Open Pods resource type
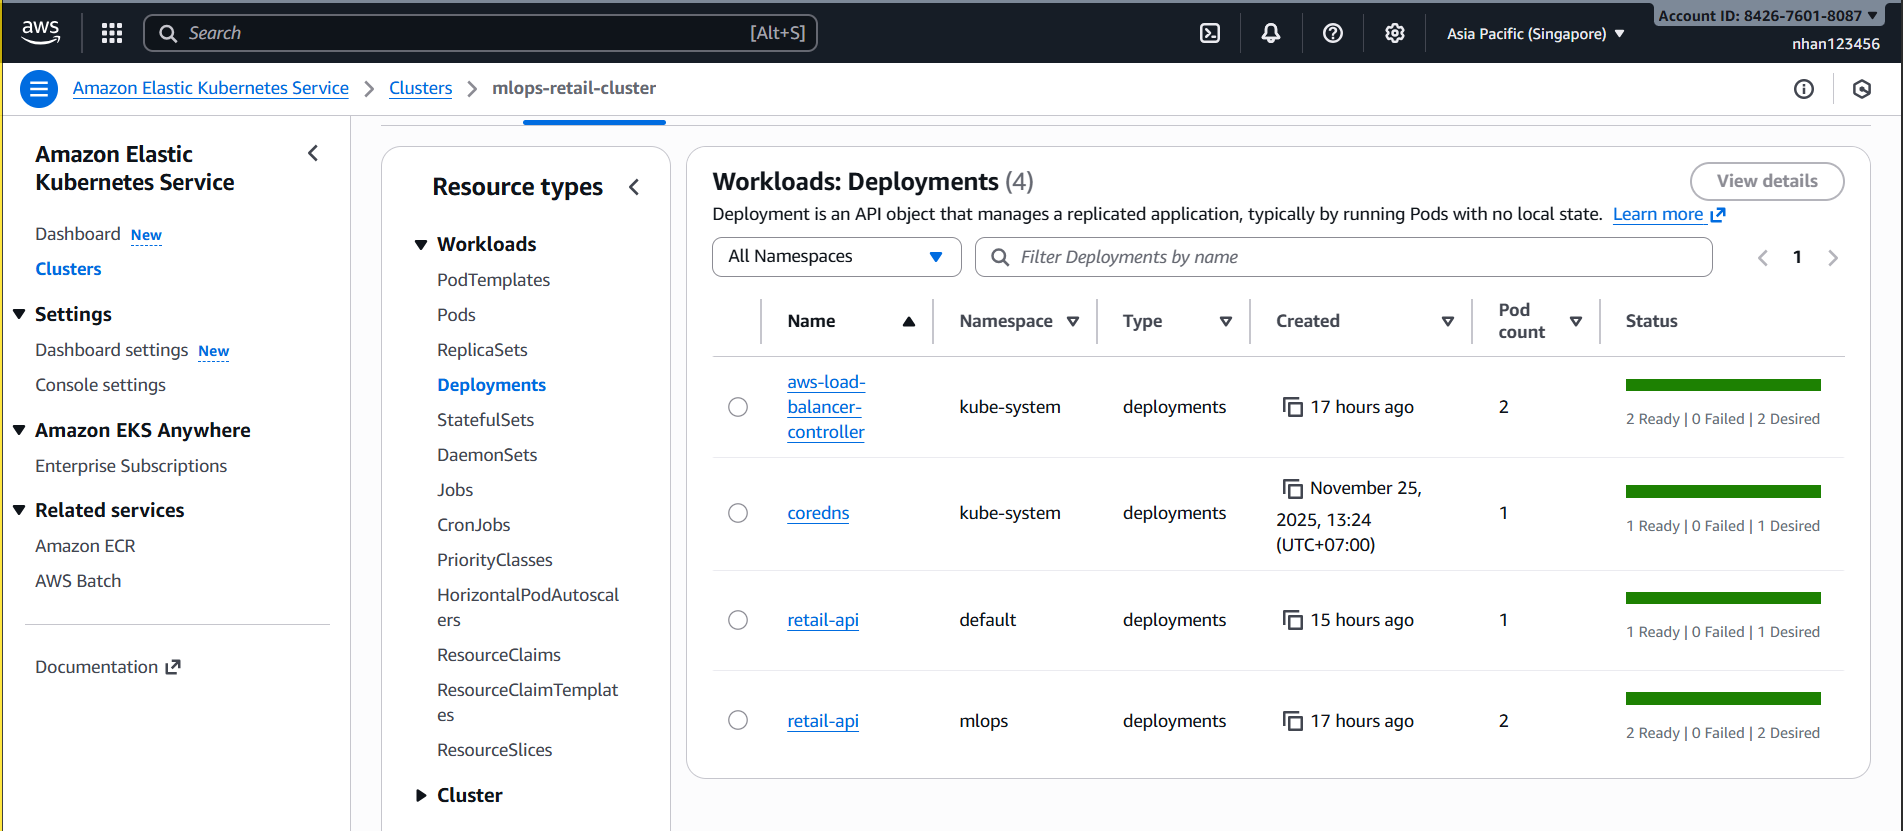This screenshot has width=1903, height=831. point(456,315)
